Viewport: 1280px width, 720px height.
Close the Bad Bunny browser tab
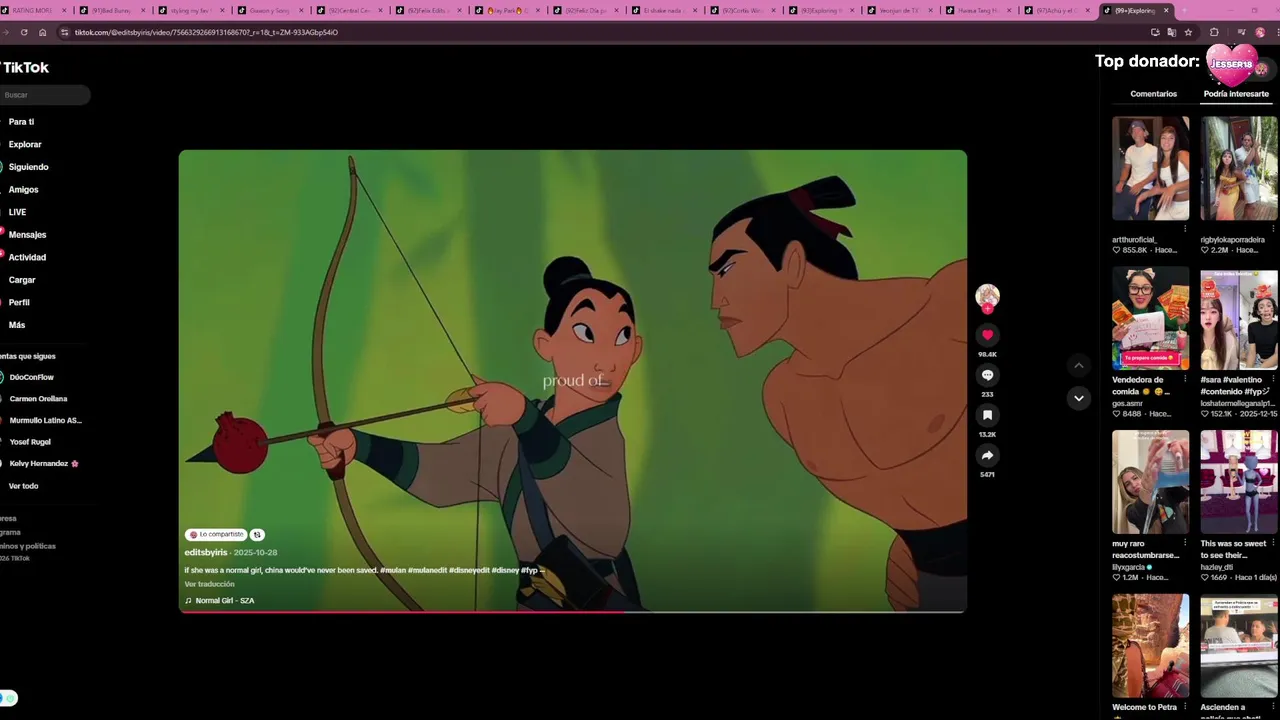(143, 10)
